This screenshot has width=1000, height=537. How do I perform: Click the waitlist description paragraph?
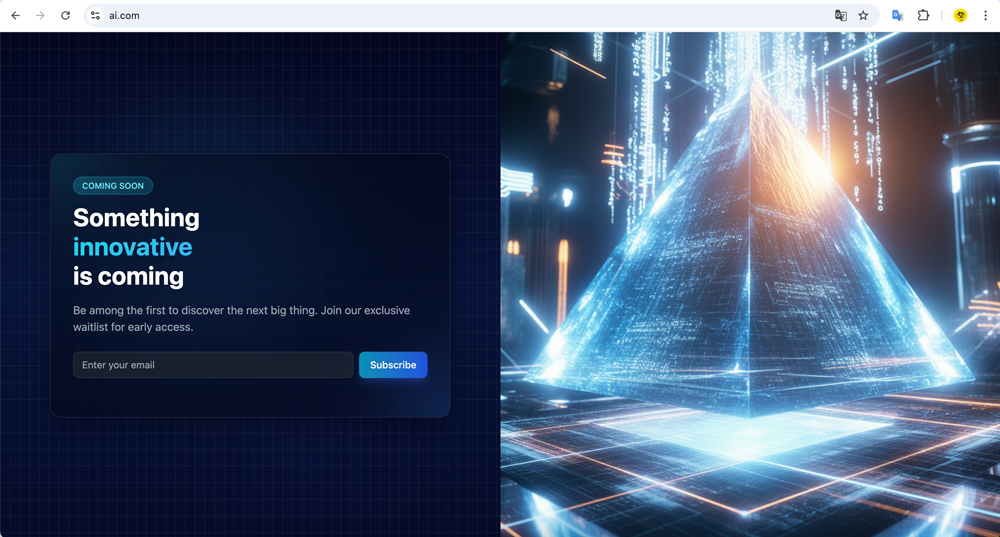coord(242,318)
